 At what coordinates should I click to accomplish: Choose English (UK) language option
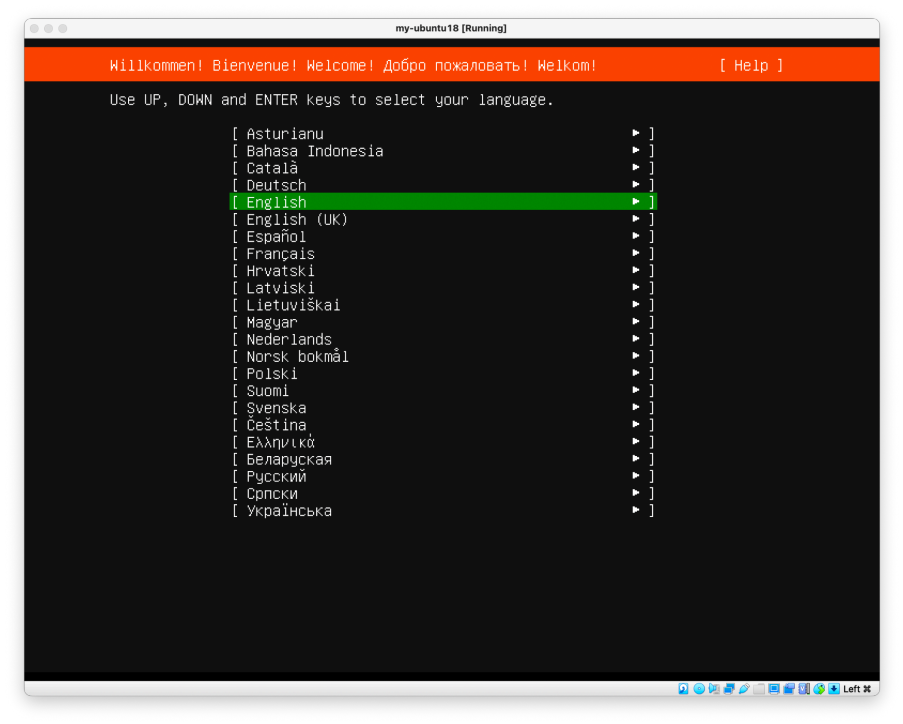(x=443, y=219)
